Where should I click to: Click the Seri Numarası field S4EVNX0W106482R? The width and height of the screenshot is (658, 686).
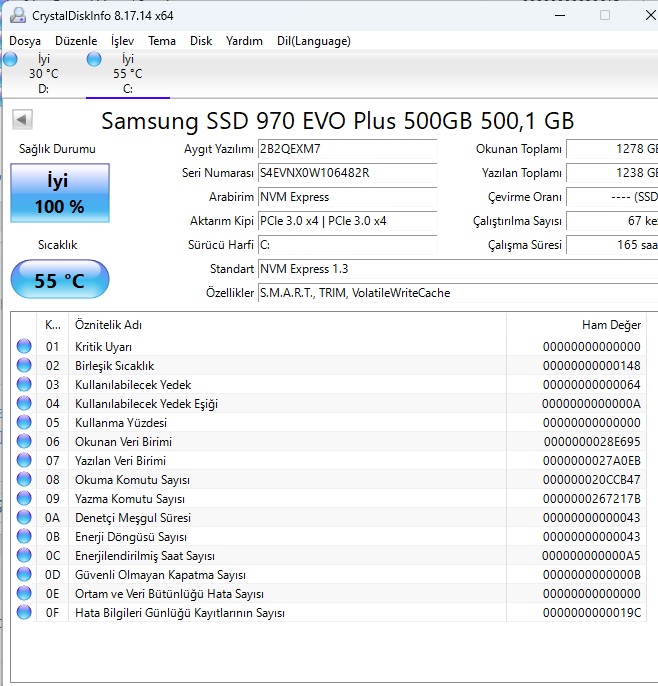click(347, 173)
